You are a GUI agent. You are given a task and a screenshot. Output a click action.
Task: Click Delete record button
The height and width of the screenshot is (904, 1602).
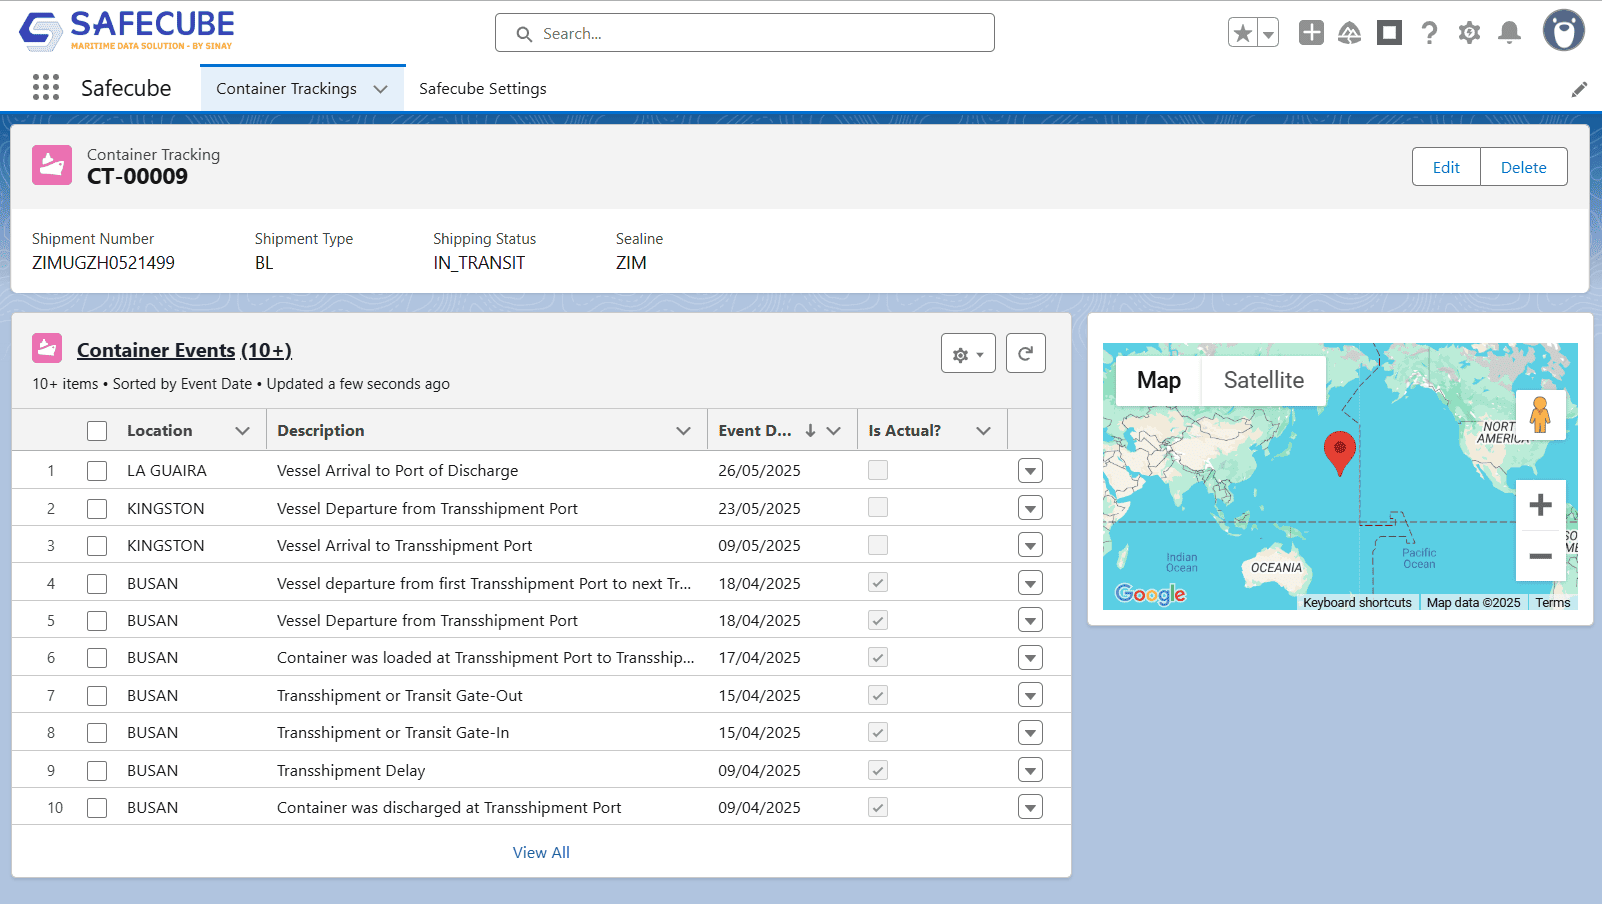pyautogui.click(x=1523, y=167)
